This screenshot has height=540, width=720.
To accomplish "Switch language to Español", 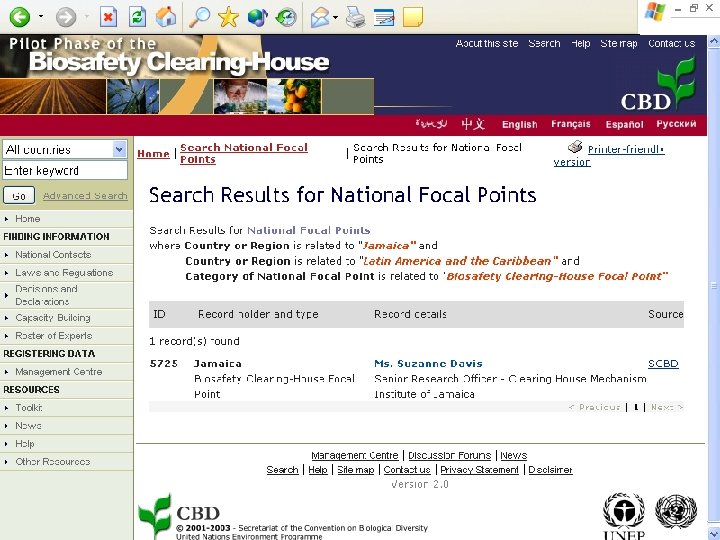I will pos(624,124).
